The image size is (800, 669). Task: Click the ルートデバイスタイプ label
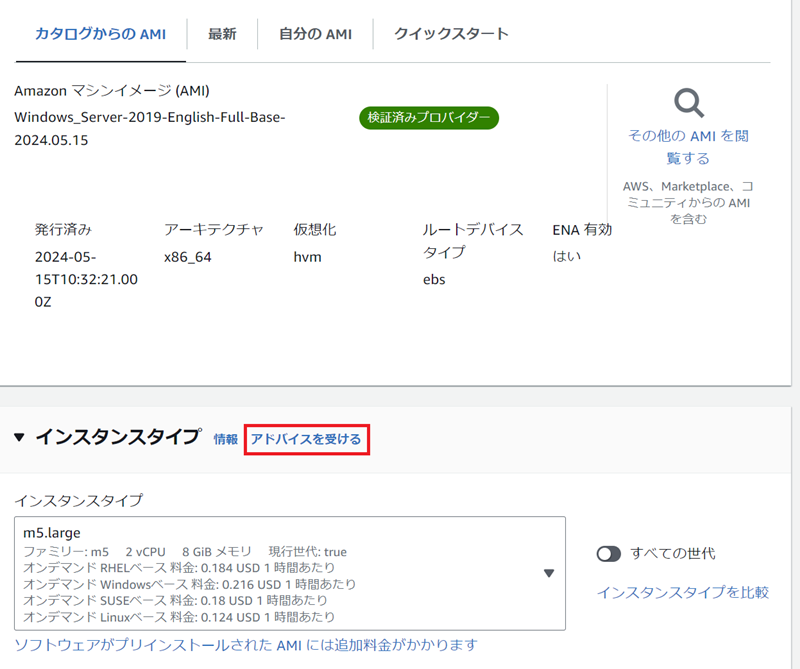pos(473,241)
